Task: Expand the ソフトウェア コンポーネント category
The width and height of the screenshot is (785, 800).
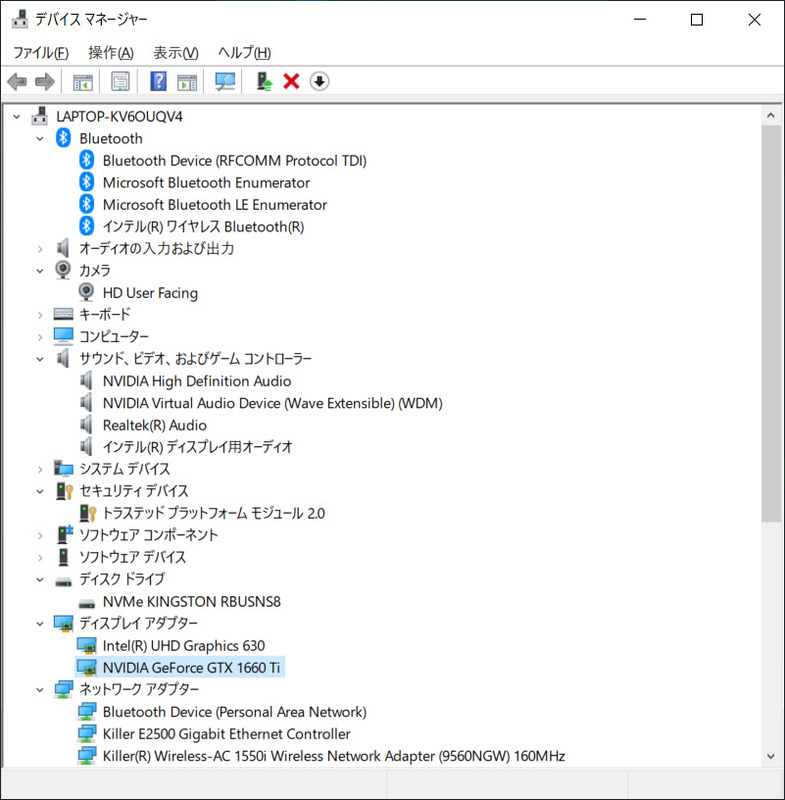Action: click(40, 535)
